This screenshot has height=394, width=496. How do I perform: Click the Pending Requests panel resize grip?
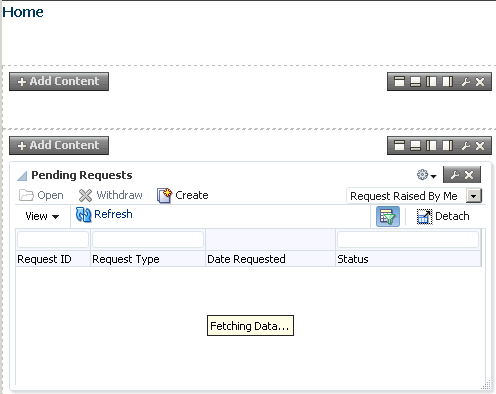point(486,385)
